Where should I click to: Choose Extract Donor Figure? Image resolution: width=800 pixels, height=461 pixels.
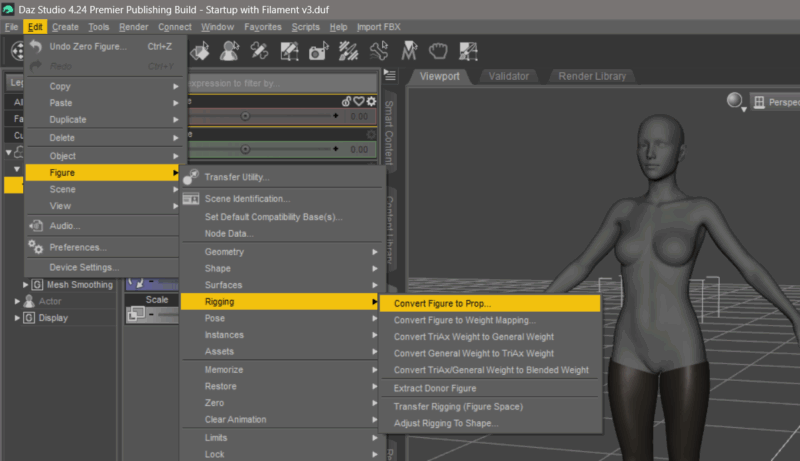(x=491, y=388)
